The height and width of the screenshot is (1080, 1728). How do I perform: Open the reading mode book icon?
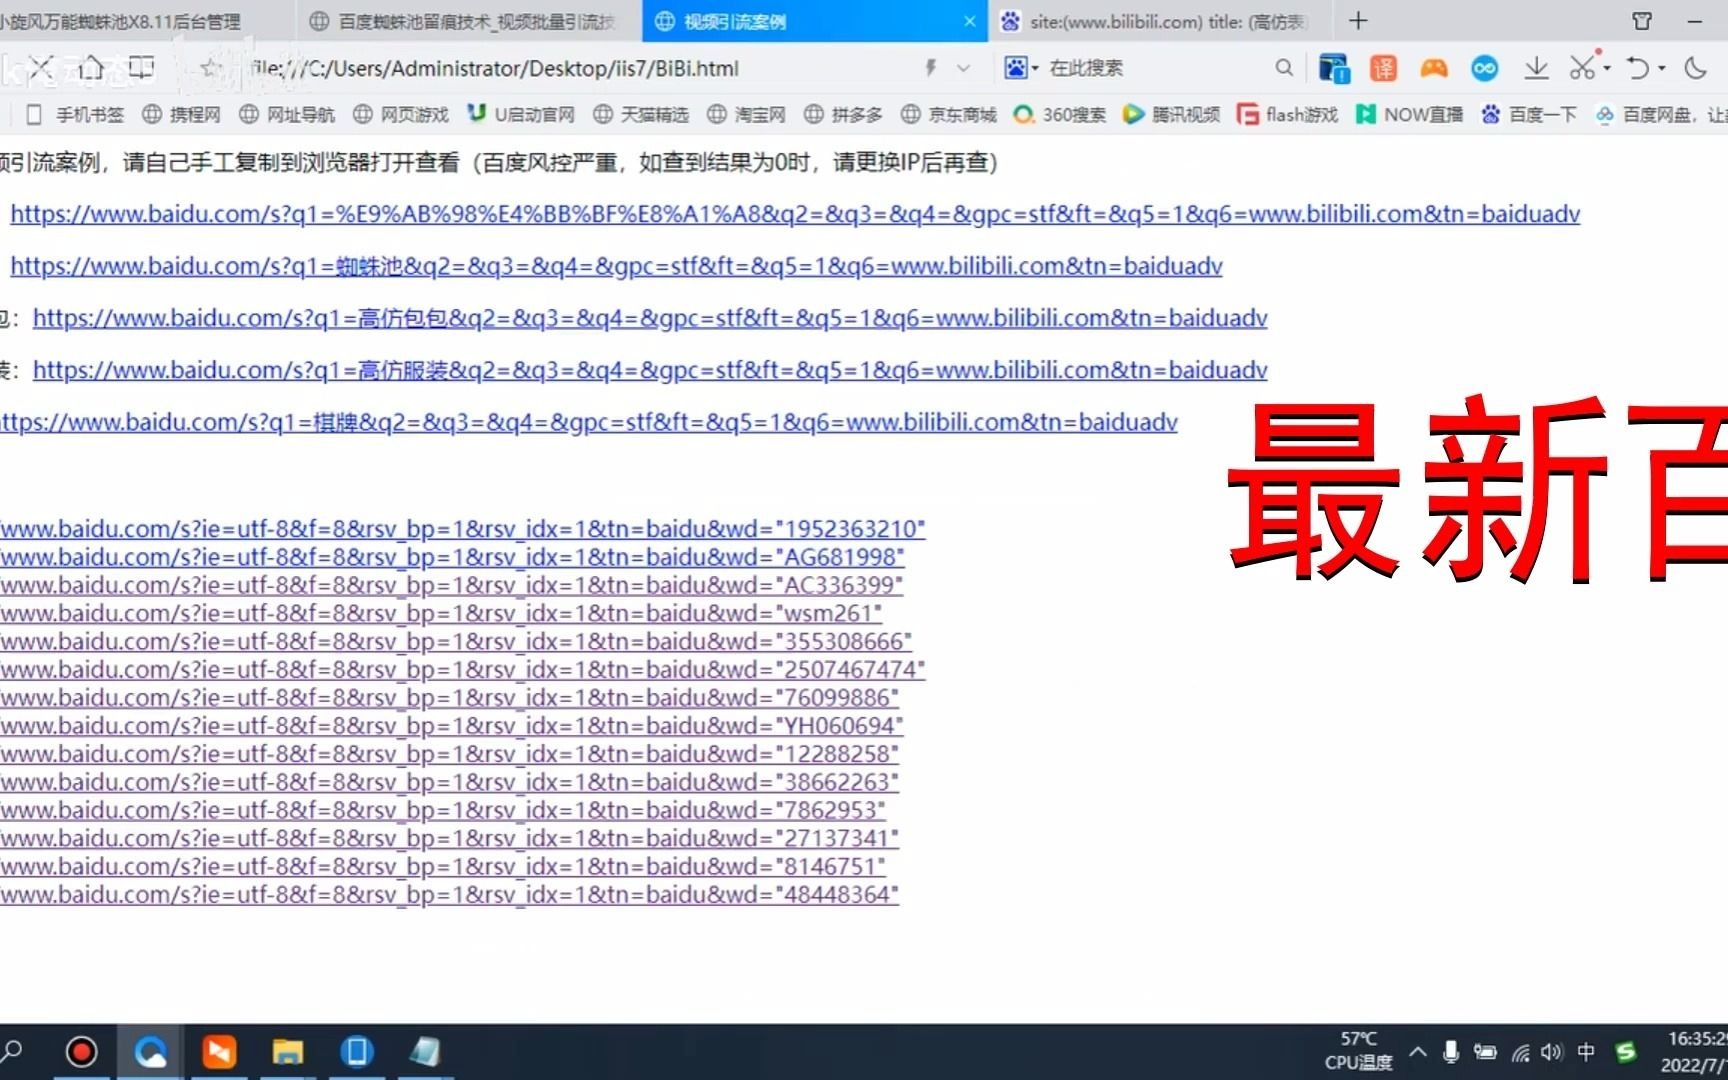tap(142, 68)
